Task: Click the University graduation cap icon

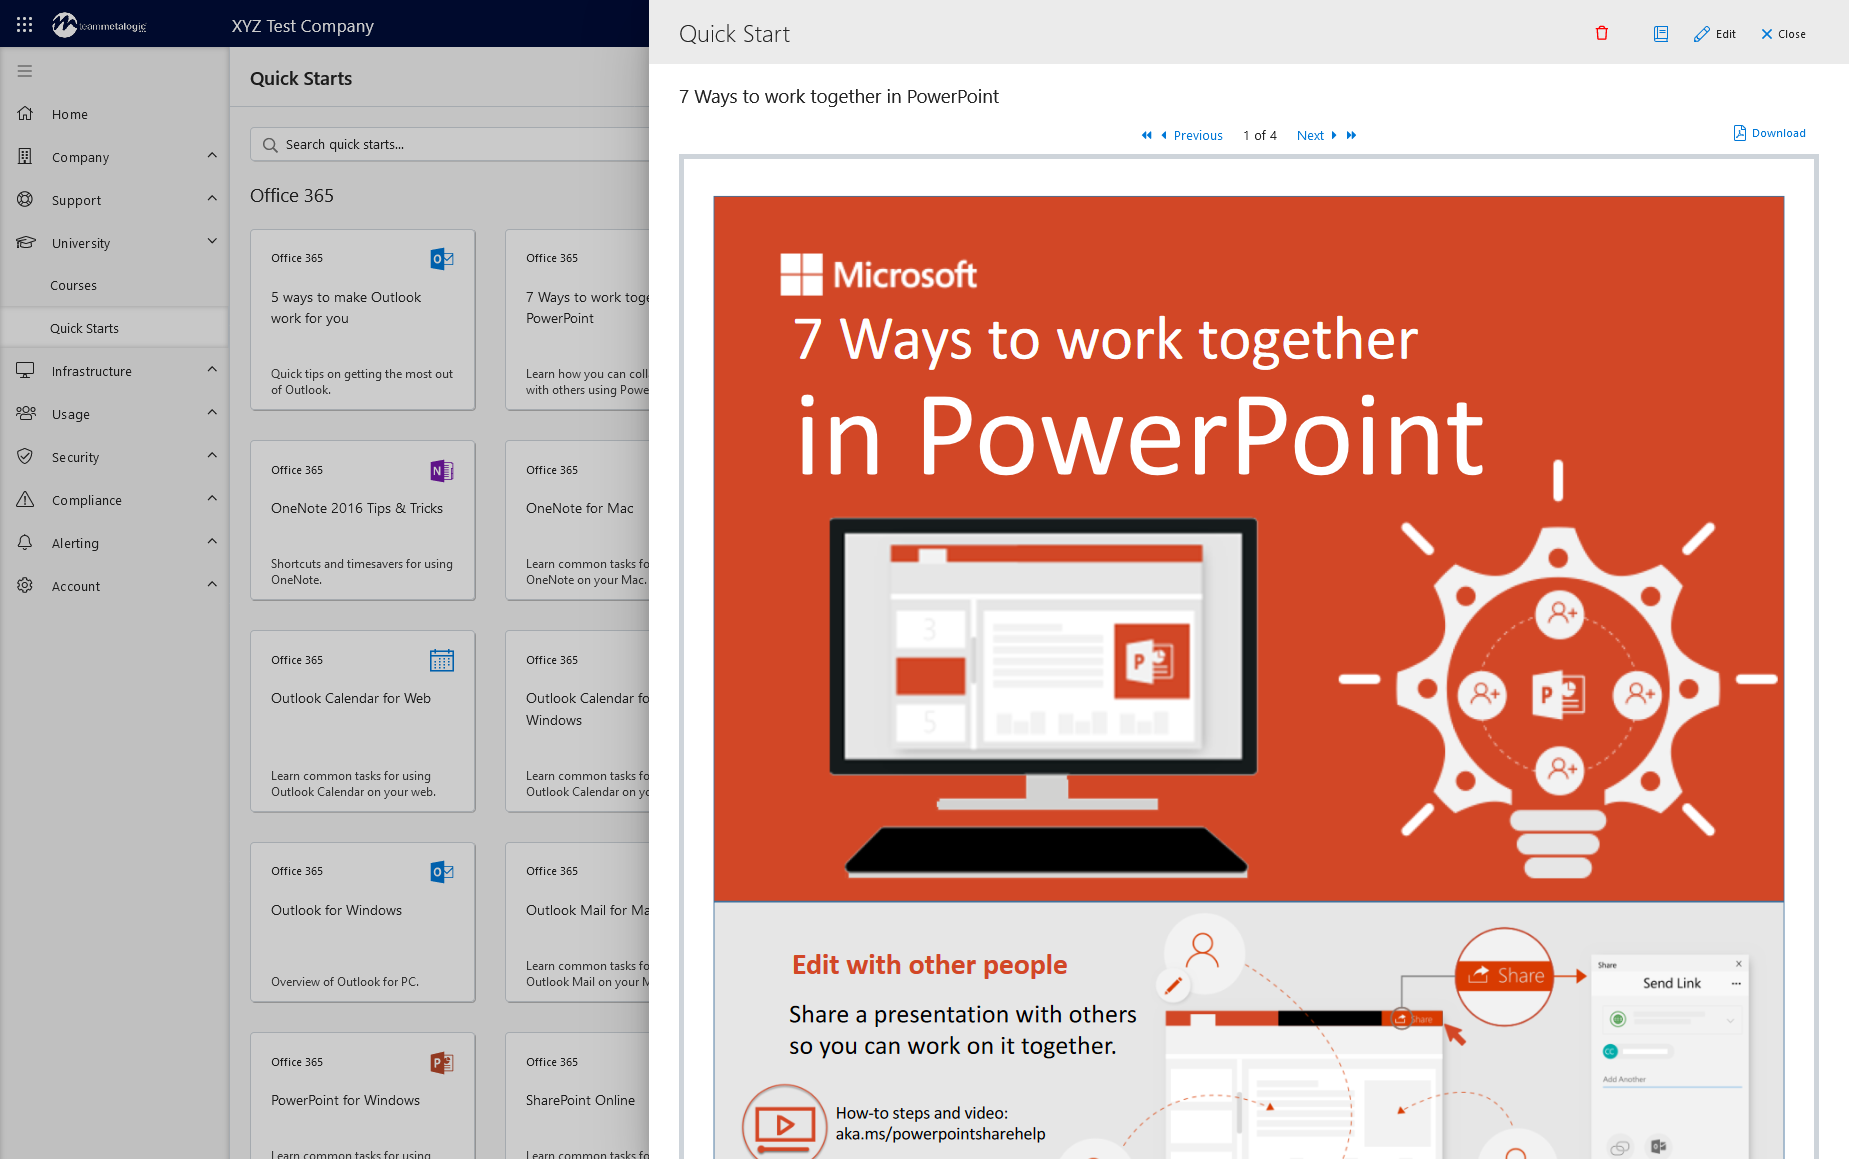Action: pos(25,243)
